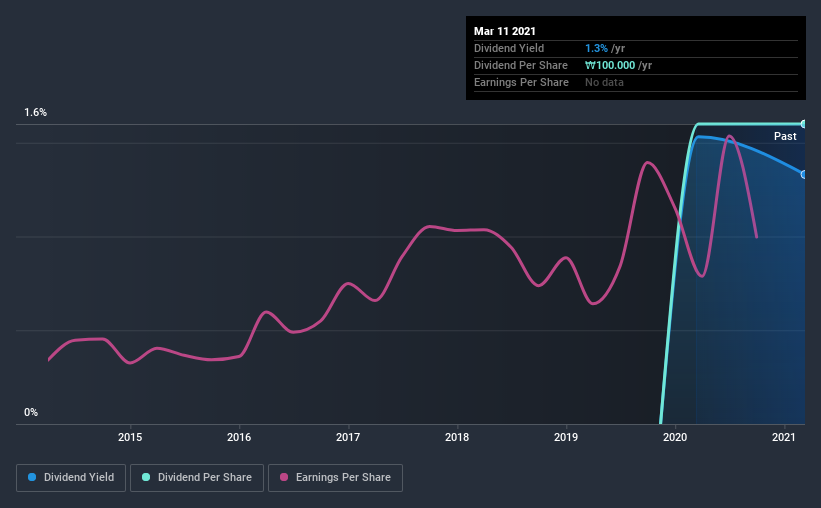821x508 pixels.
Task: Select the 2019 x-axis label
Action: pos(566,436)
